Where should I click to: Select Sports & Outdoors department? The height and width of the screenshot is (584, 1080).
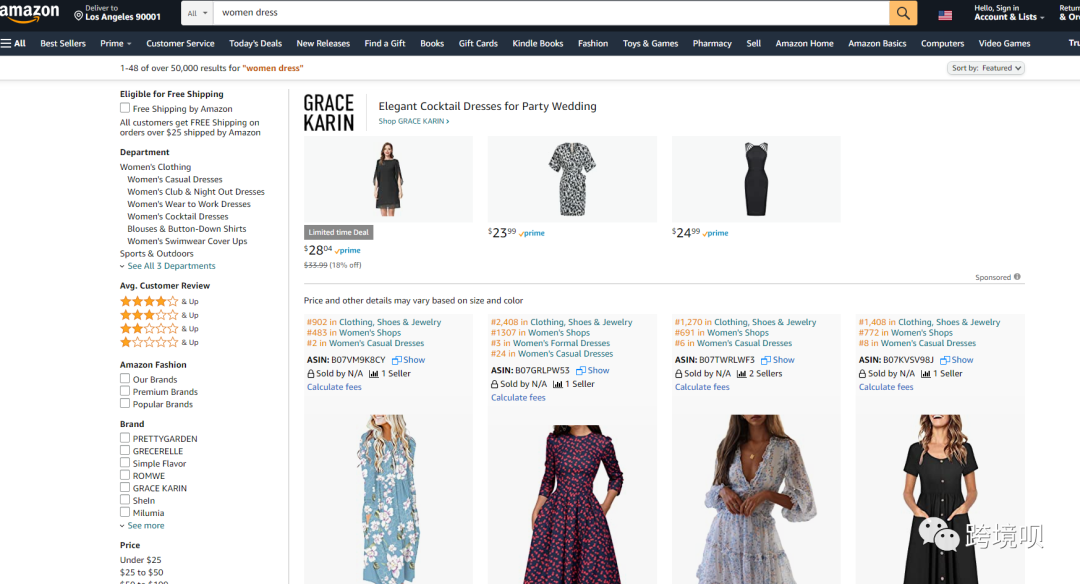pyautogui.click(x=156, y=253)
